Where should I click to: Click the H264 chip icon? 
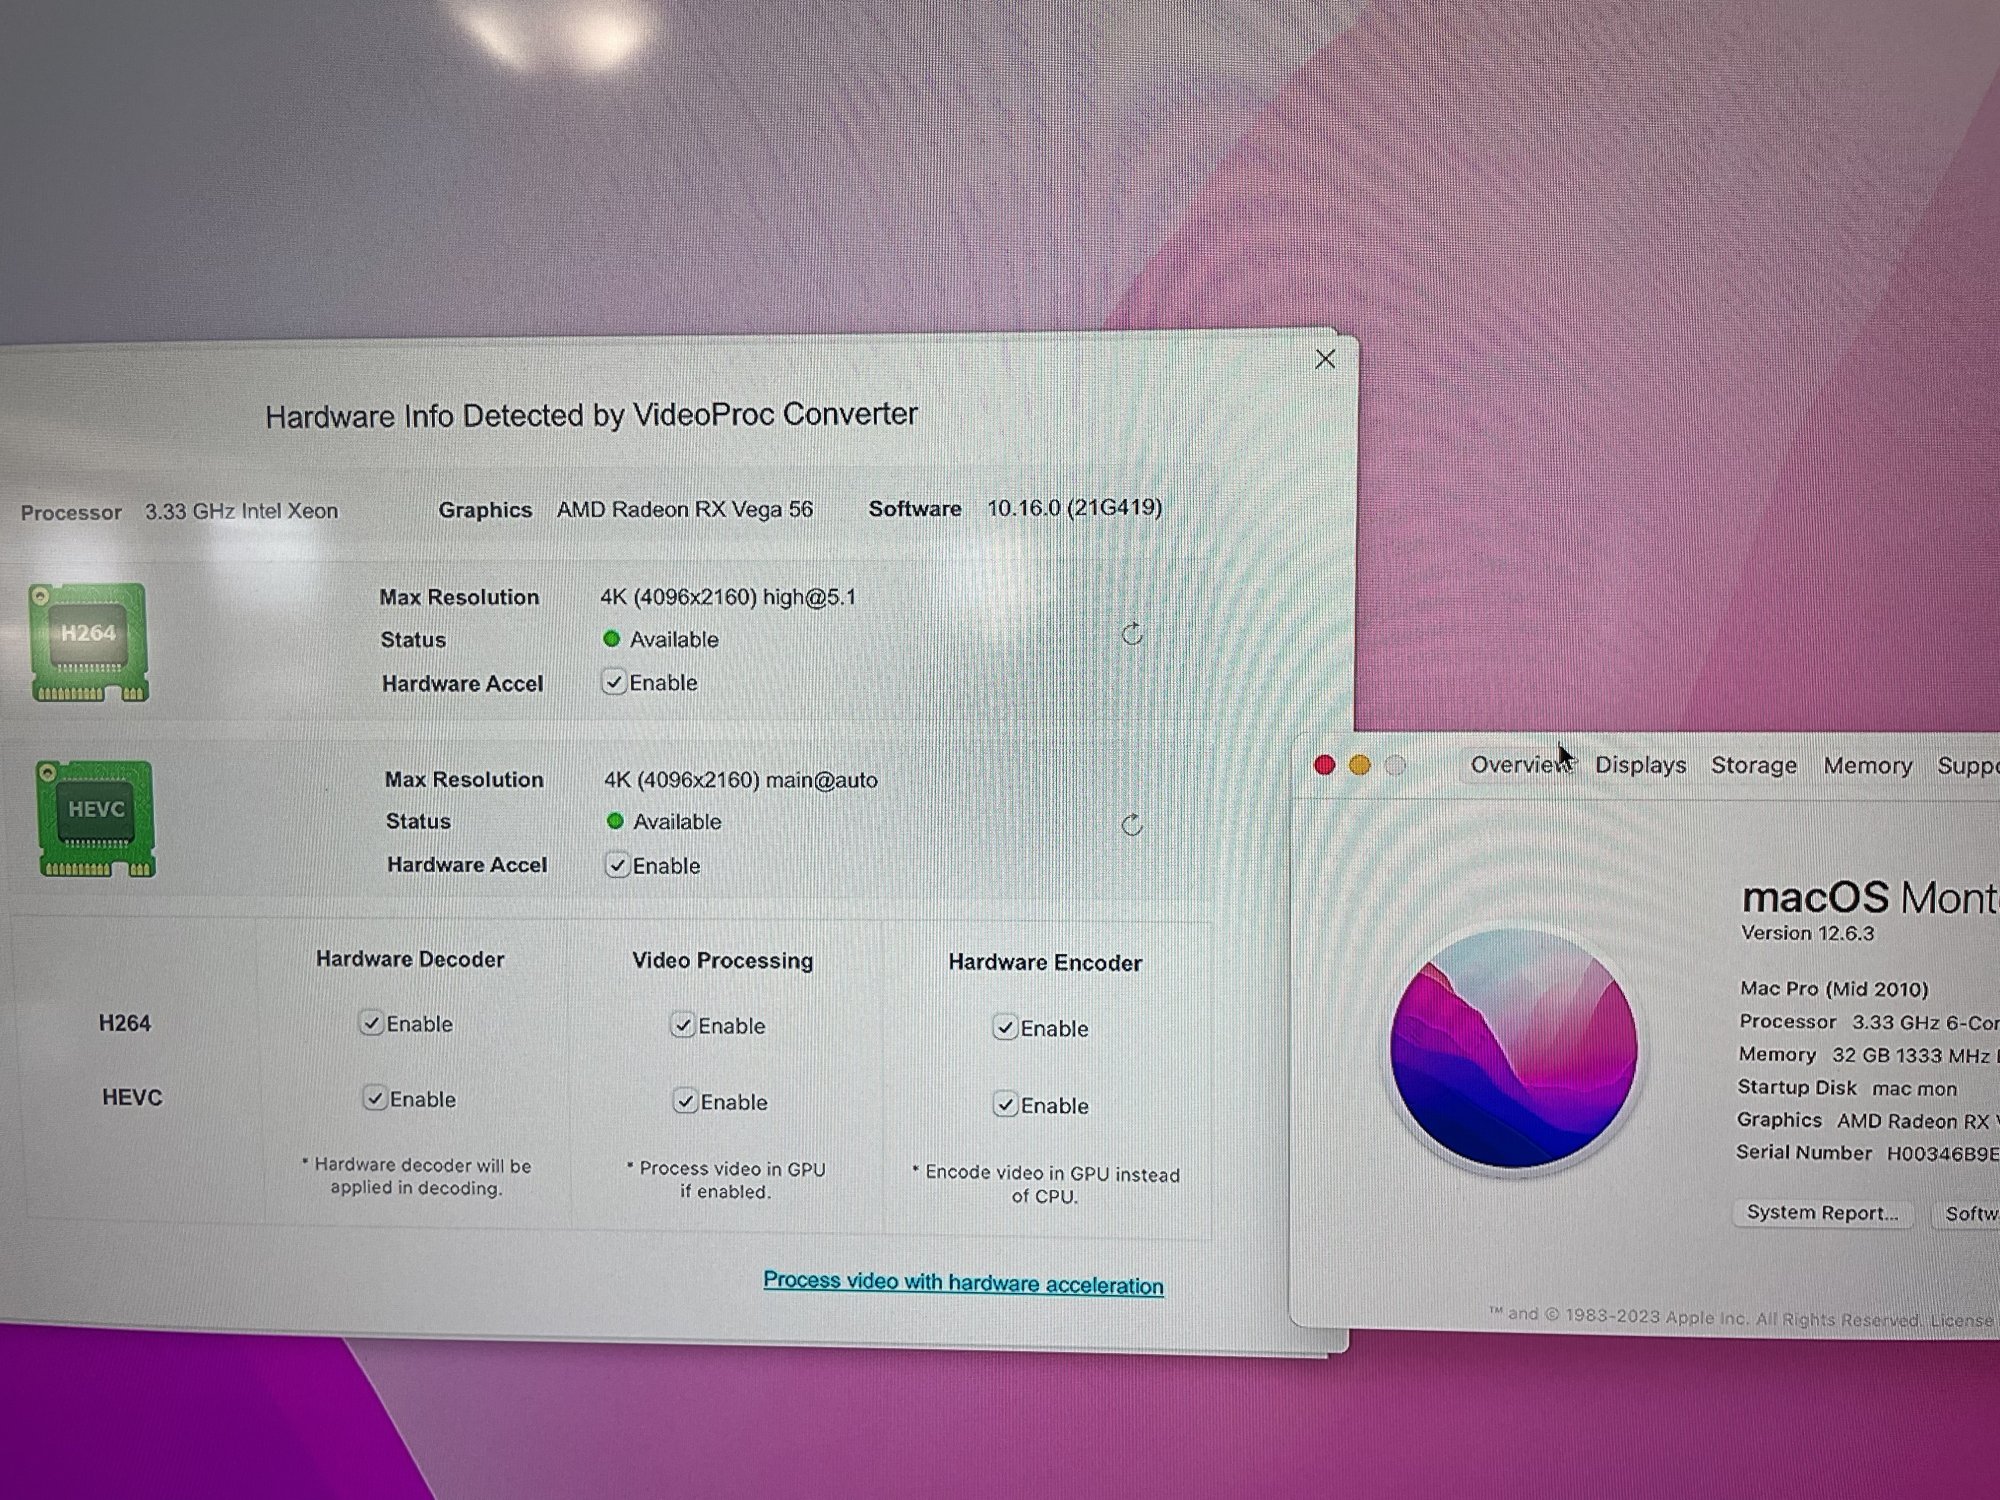coord(89,641)
